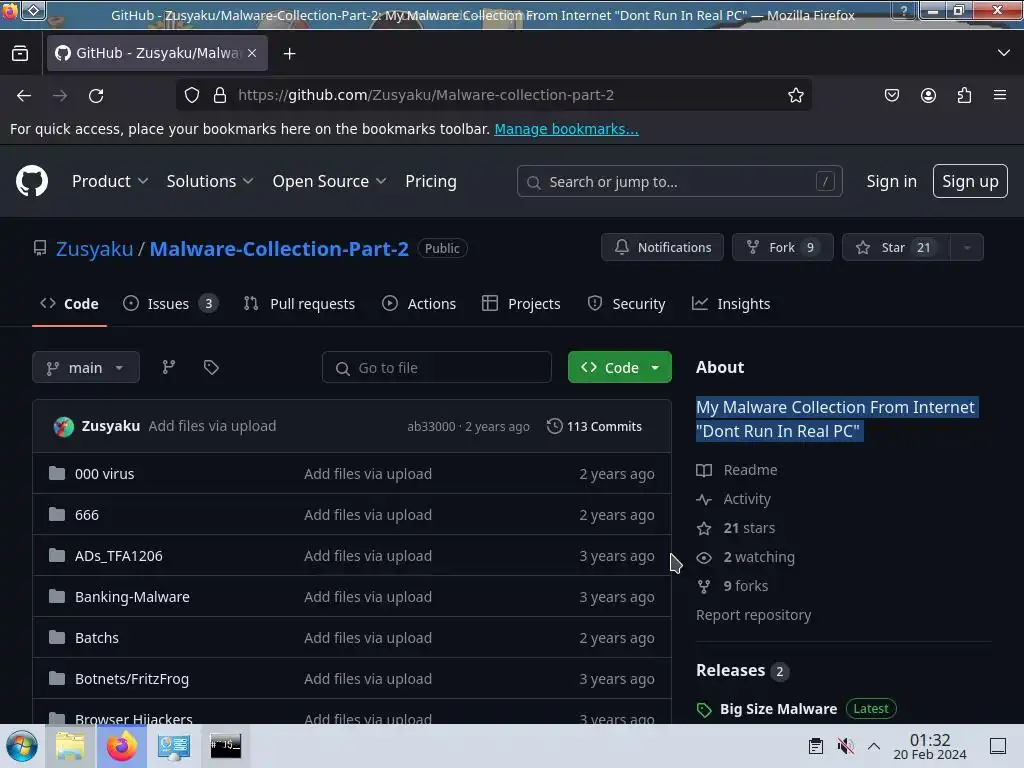
Task: Open file explorer from taskbar
Action: (x=70, y=746)
